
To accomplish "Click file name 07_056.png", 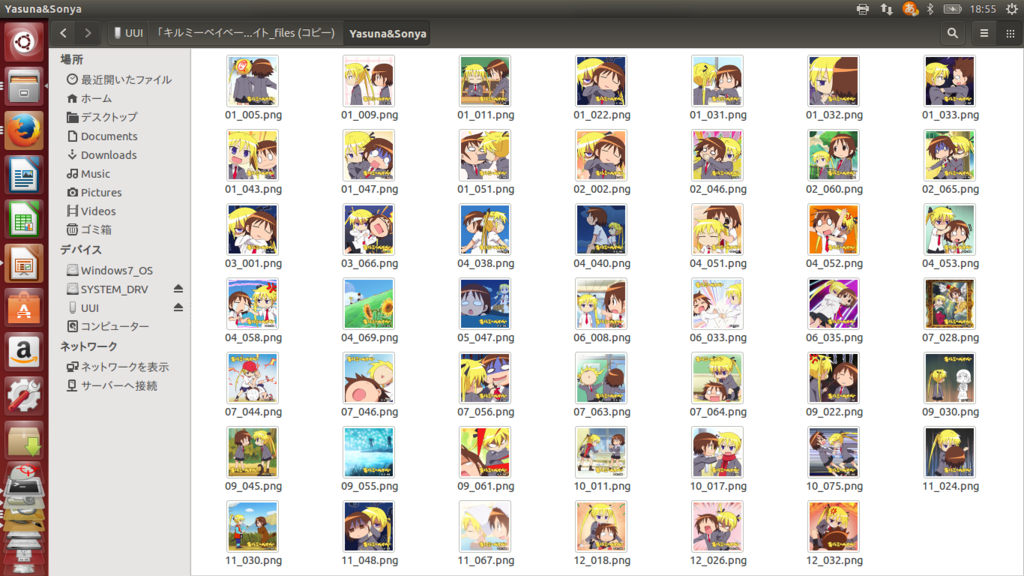I will (x=485, y=412).
